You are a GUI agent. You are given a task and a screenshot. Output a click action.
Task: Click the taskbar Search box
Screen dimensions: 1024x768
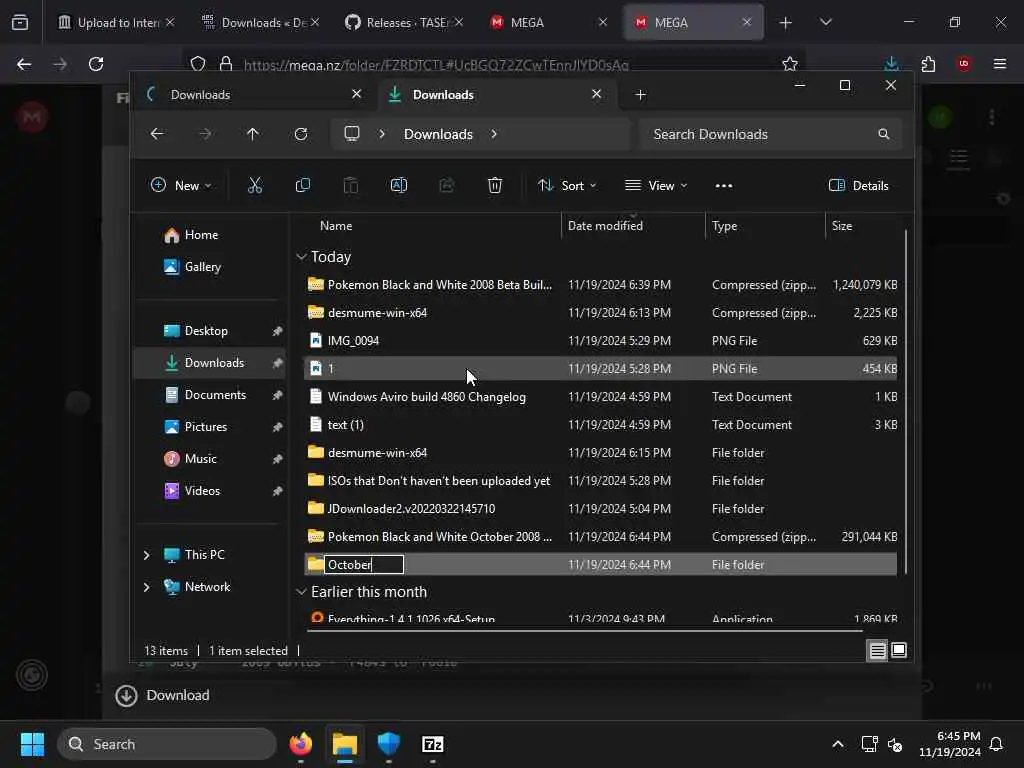167,744
